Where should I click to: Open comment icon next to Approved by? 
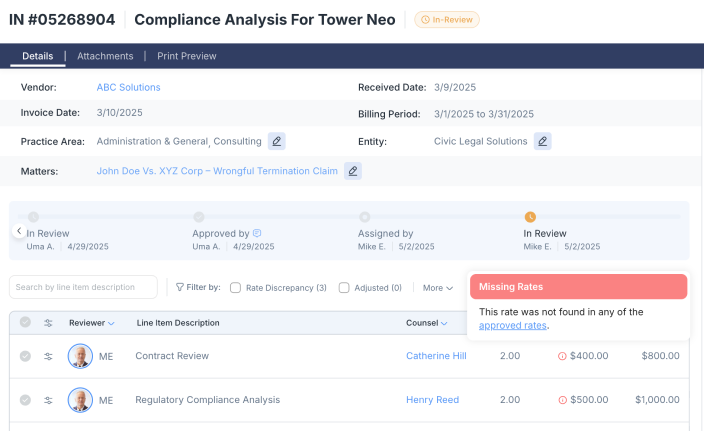pos(257,233)
